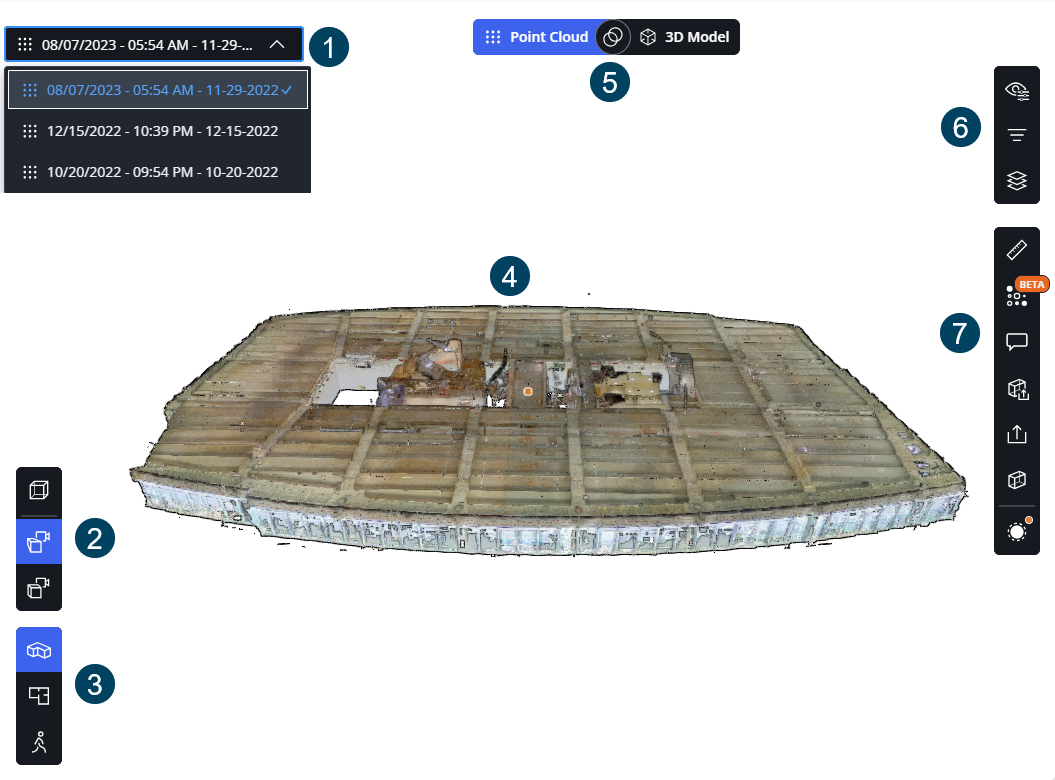Switch to the 3D Model tab
The image size is (1055, 780).
684,37
